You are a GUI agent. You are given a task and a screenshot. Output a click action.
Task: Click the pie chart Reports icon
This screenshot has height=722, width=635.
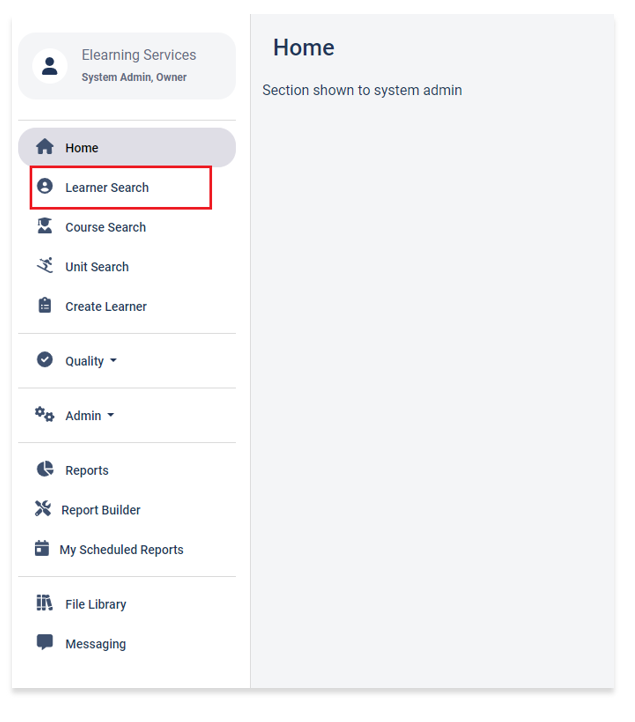[x=45, y=469]
